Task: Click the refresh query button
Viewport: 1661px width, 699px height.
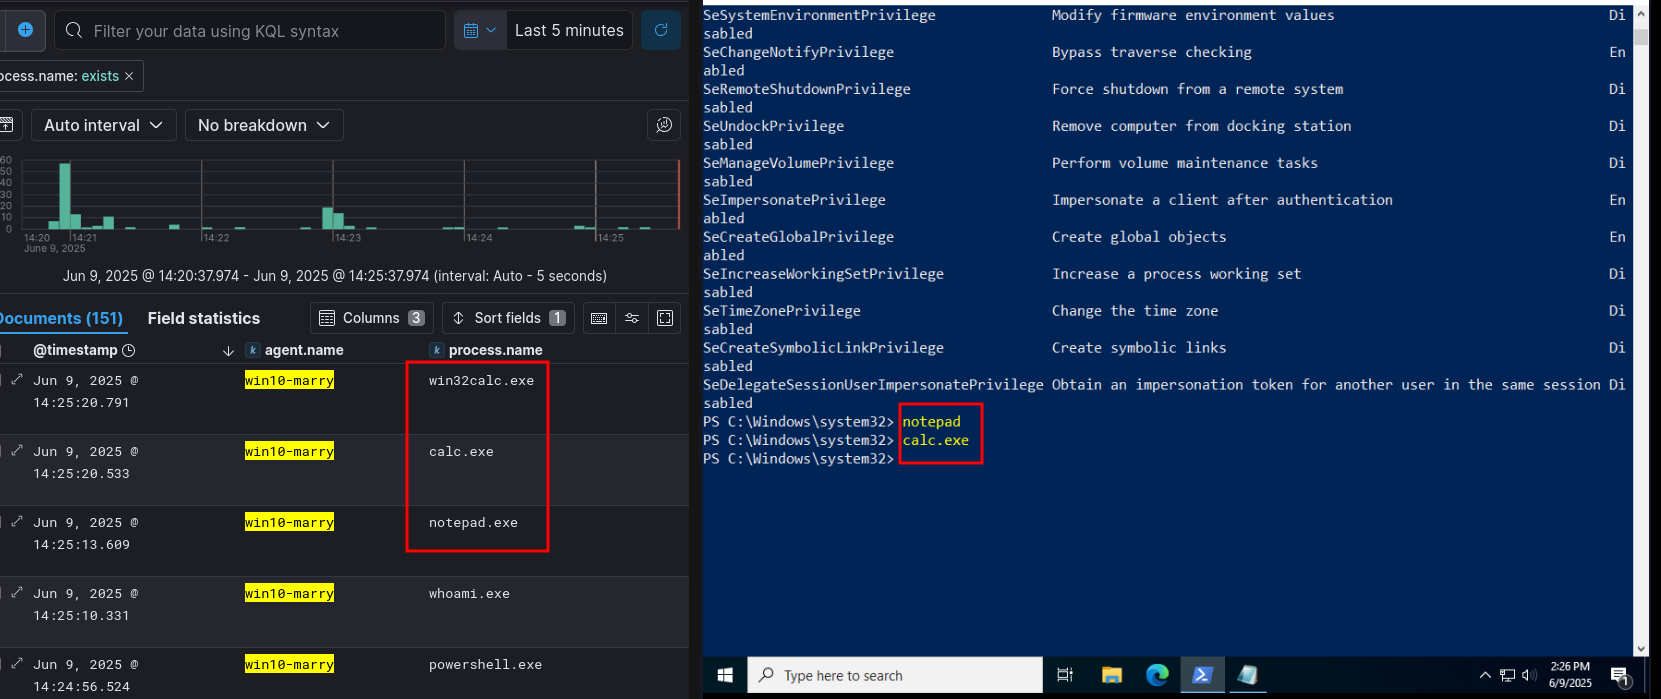Action: (661, 30)
